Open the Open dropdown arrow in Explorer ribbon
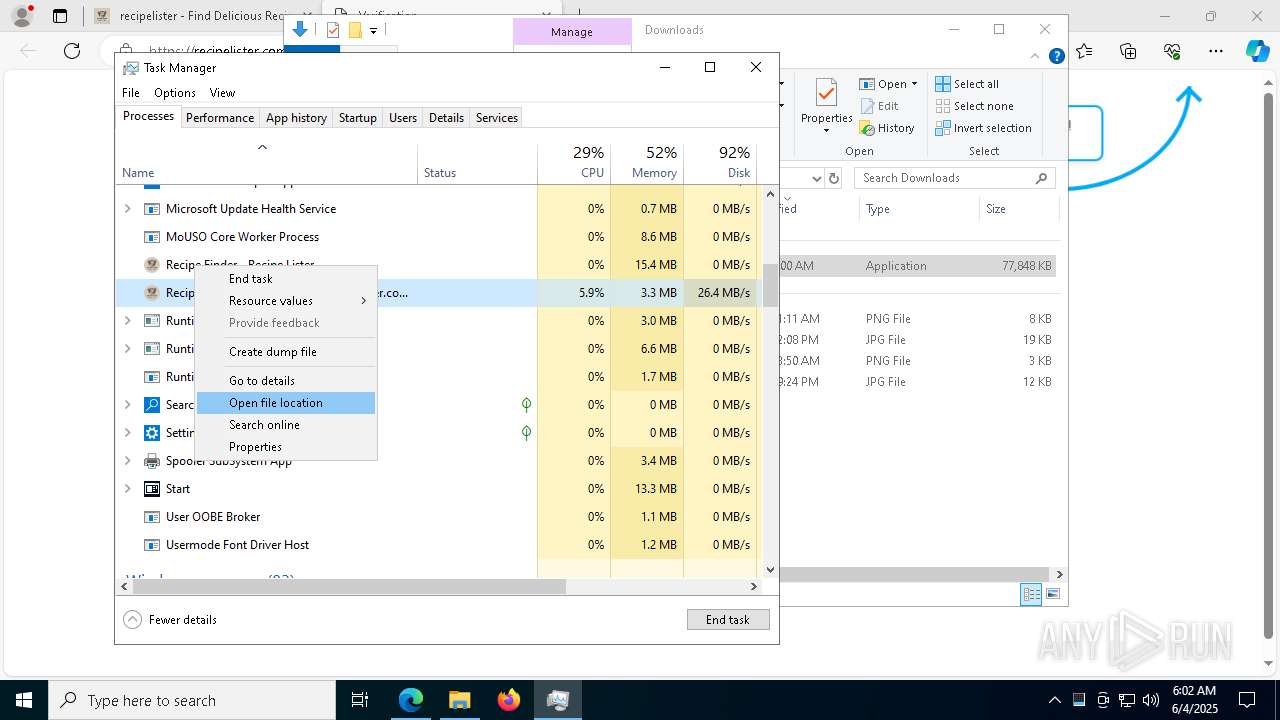The width and height of the screenshot is (1280, 720). pos(914,84)
